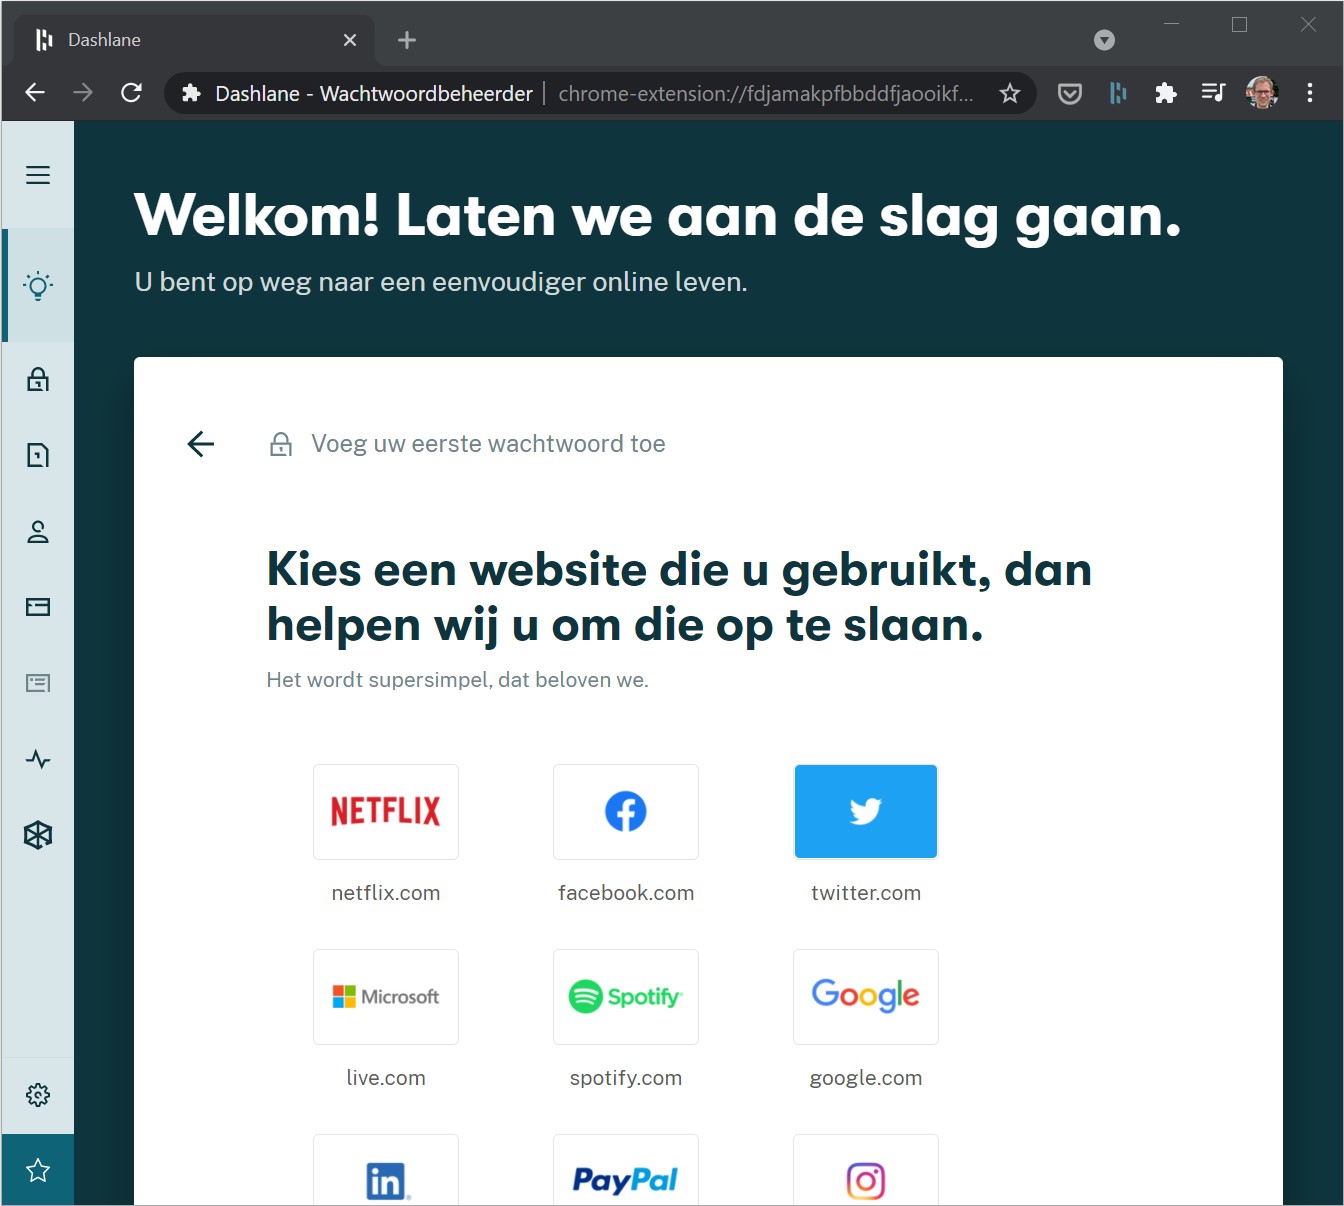Screen dimensions: 1344x1206
Task: Open the Pocket extension icon
Action: pyautogui.click(x=1070, y=93)
